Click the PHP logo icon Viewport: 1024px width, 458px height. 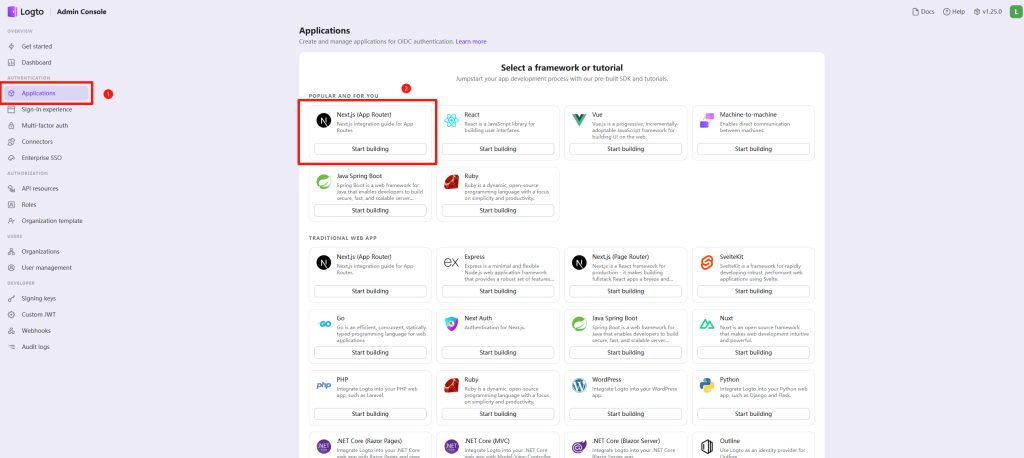(323, 385)
